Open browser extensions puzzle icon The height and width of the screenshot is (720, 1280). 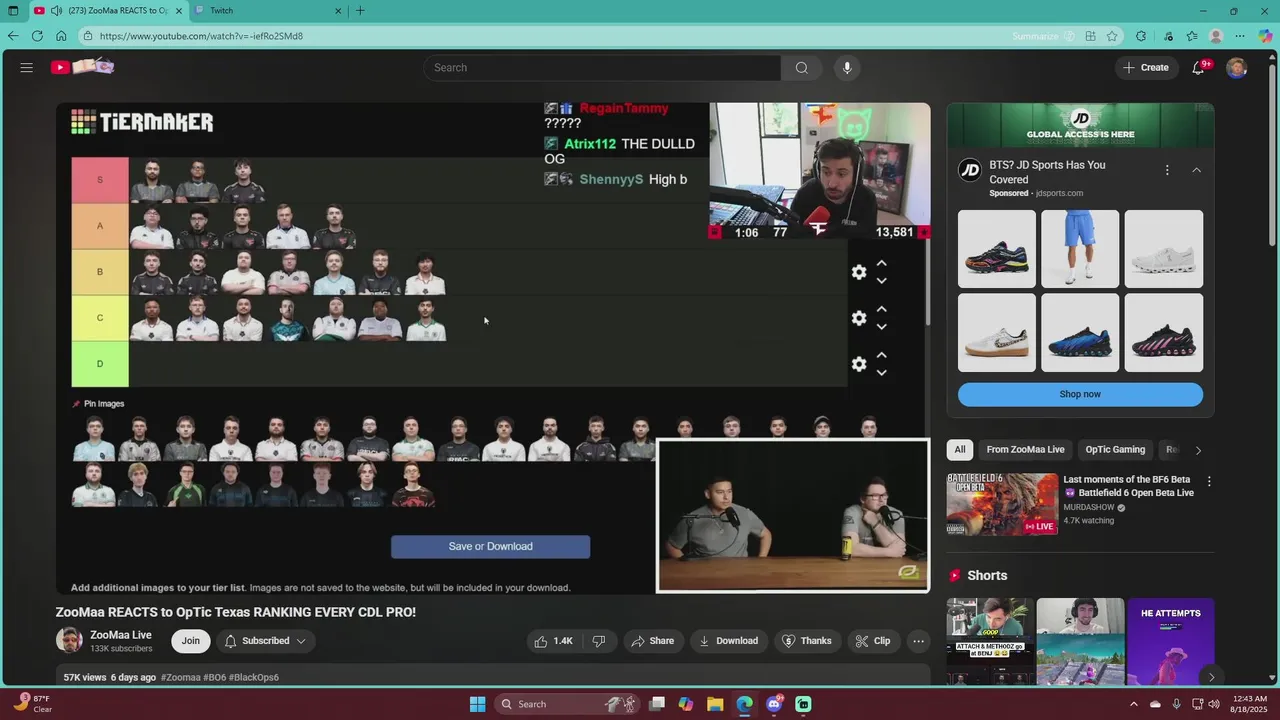coord(1141,36)
